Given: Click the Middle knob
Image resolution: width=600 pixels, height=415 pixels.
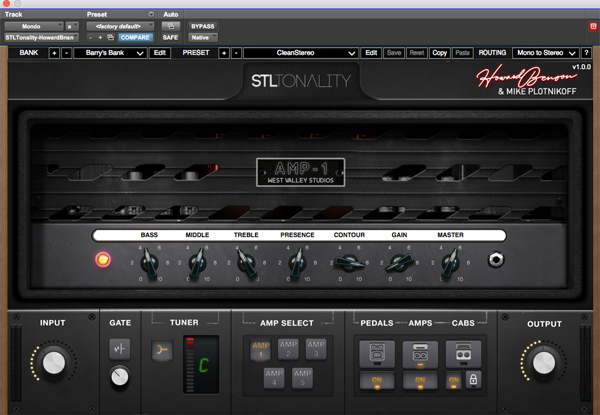Looking at the screenshot, I should click(x=197, y=263).
